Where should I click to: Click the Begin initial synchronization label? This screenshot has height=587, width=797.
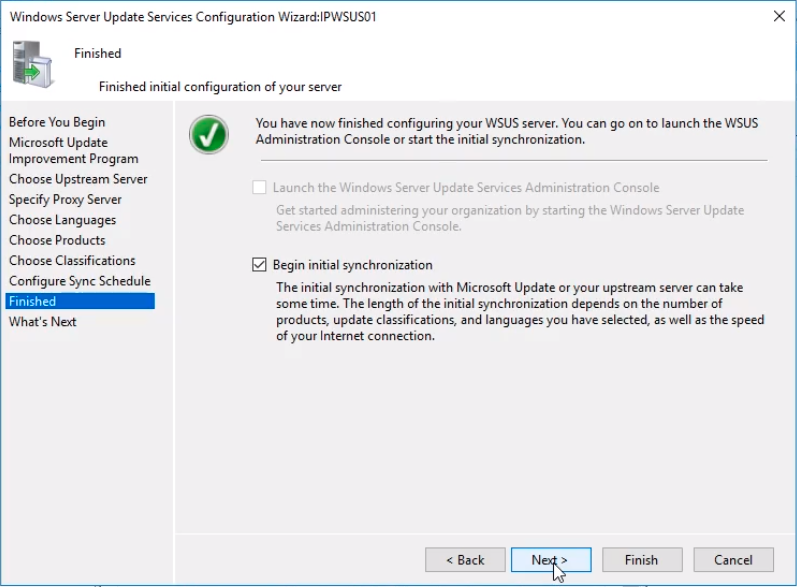coord(352,265)
